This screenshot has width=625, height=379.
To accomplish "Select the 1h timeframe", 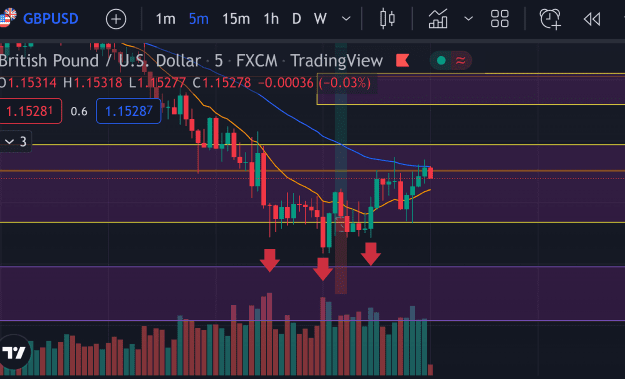I will pos(271,19).
